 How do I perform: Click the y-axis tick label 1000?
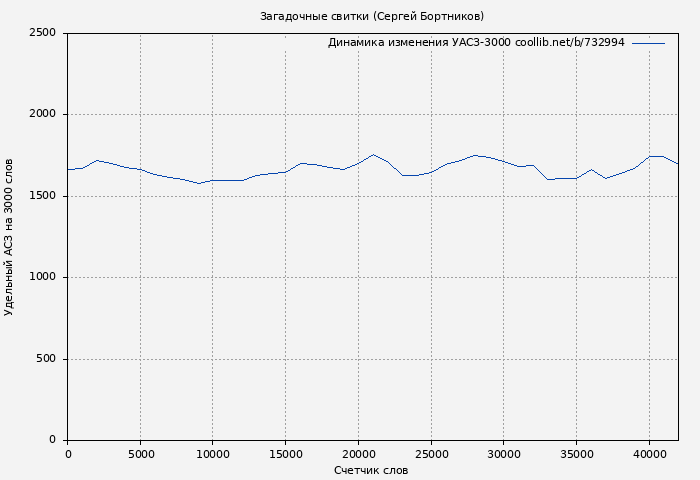coord(42,278)
